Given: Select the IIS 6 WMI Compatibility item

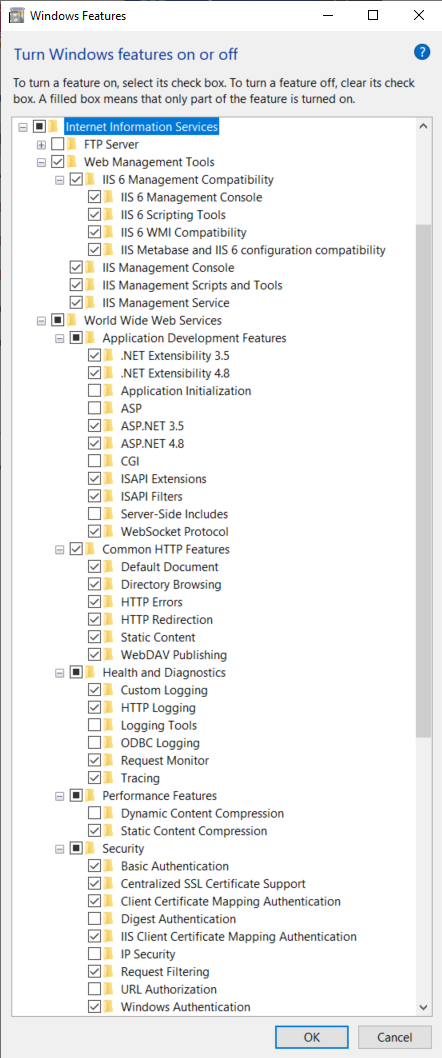Looking at the screenshot, I should pyautogui.click(x=184, y=233).
